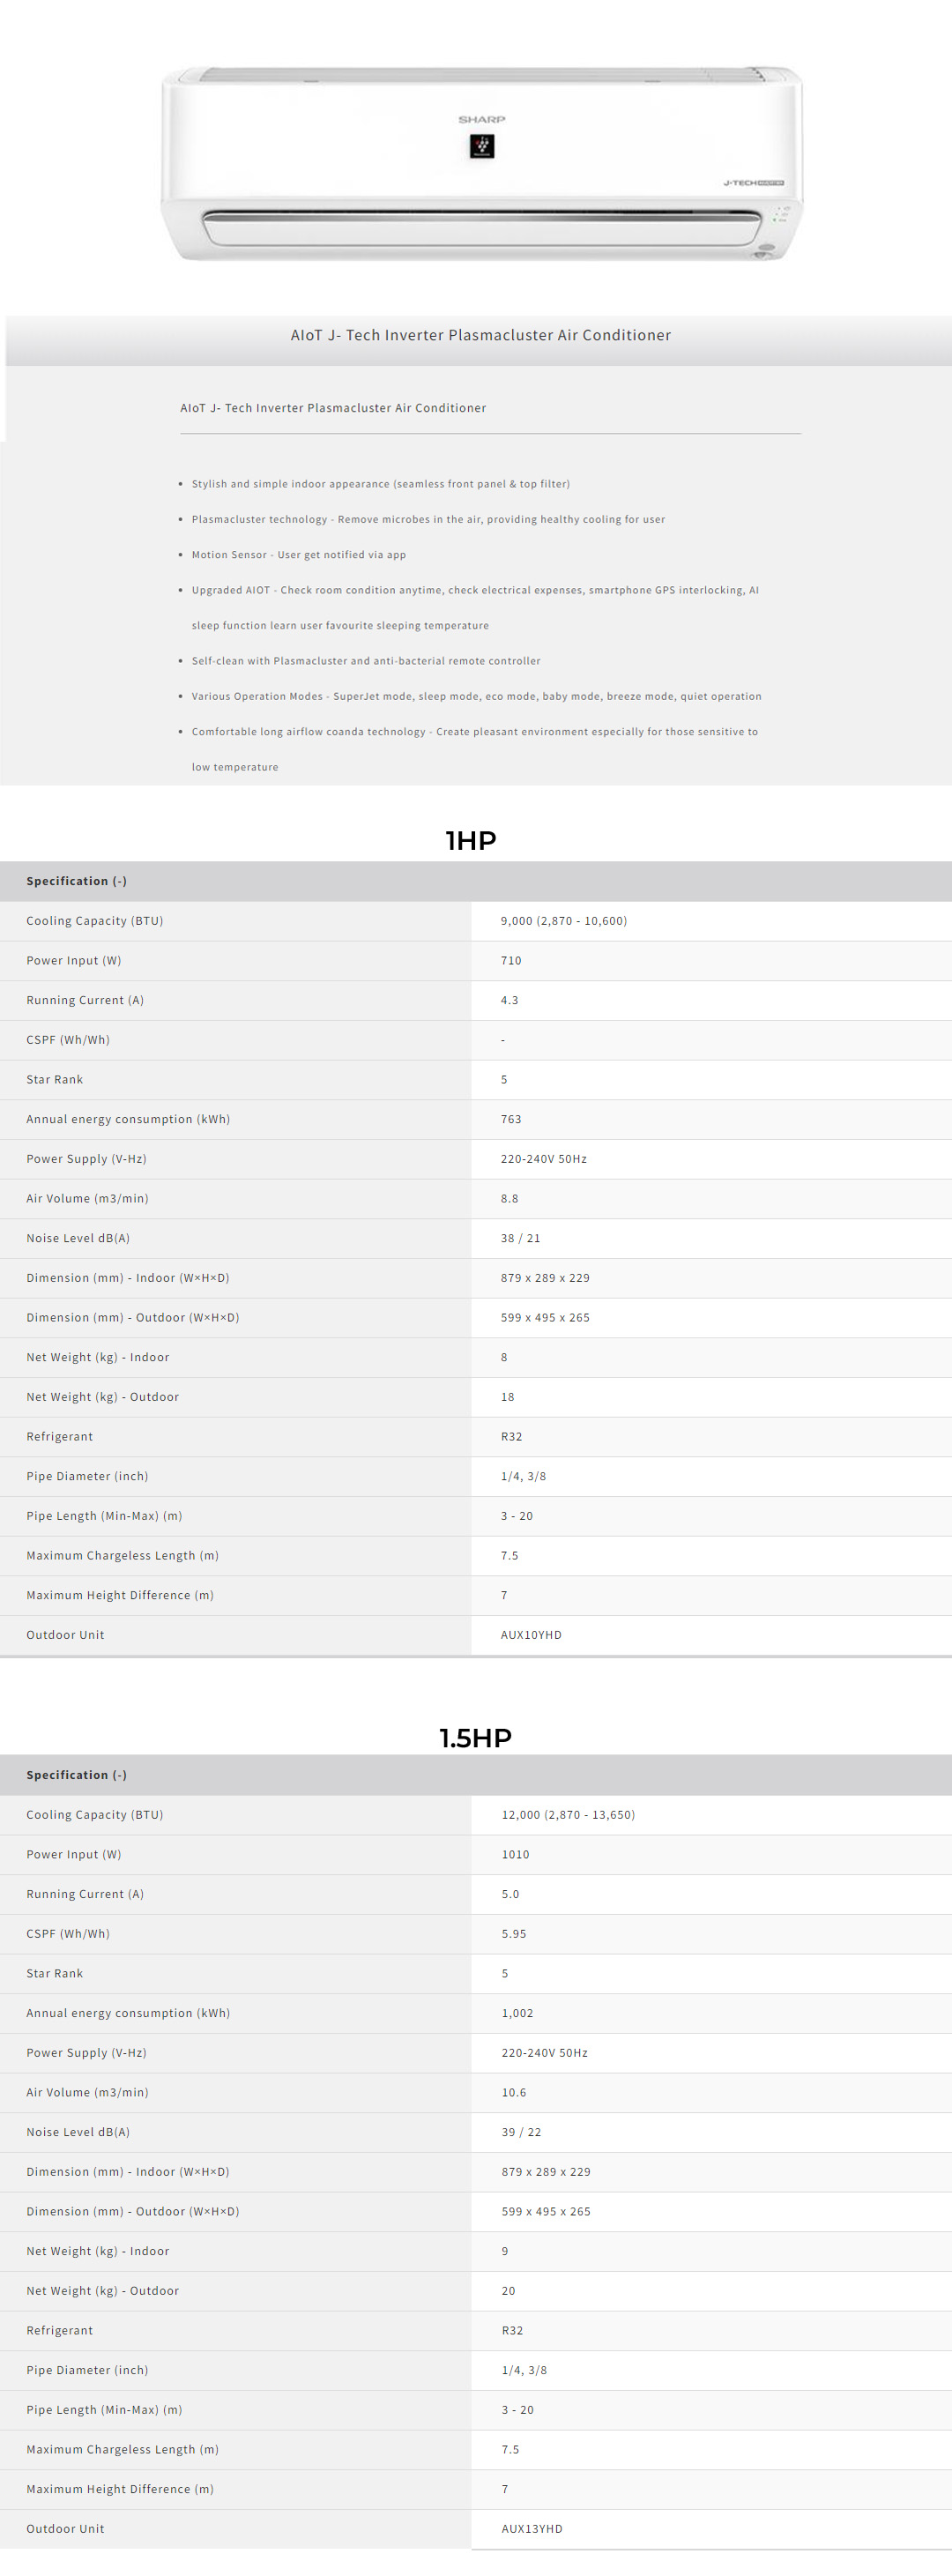This screenshot has width=952, height=2576.
Task: Click the power input value 710
Action: tap(511, 961)
